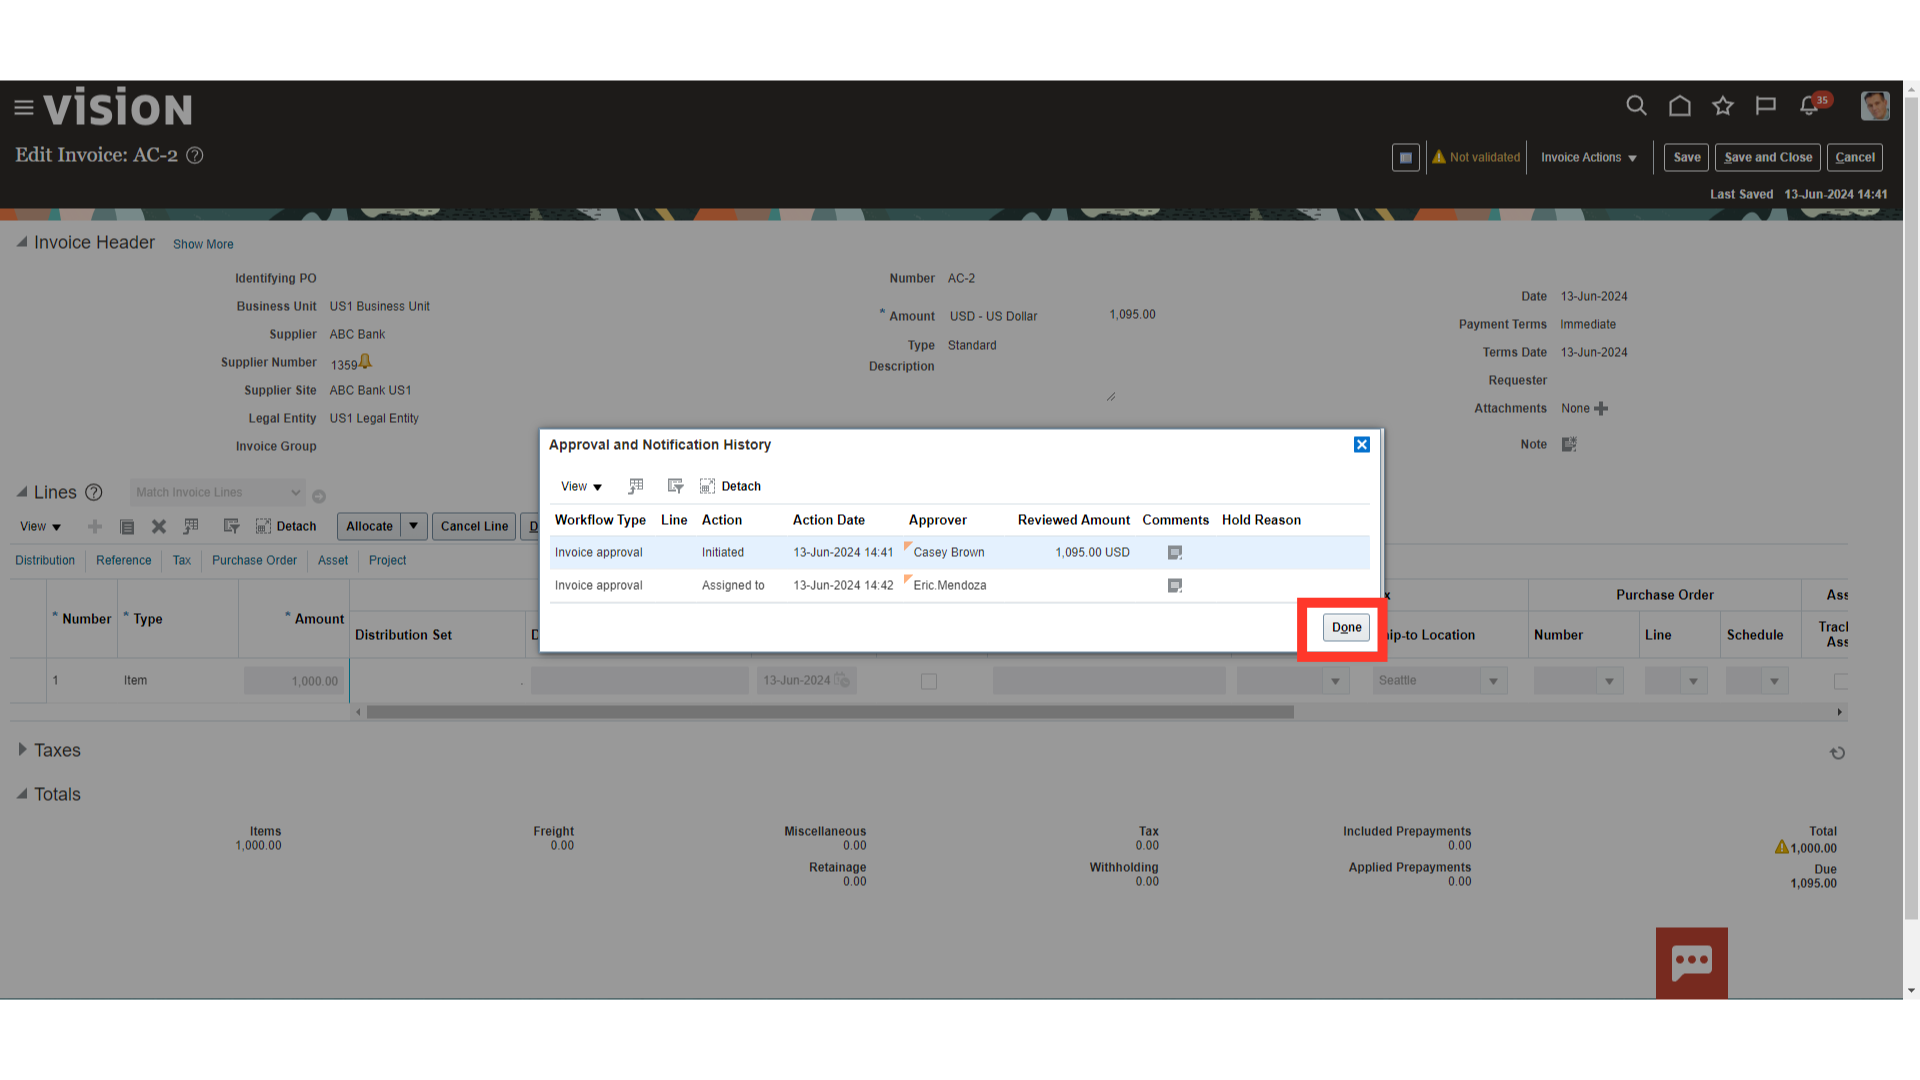Open Purchase Order Number dropdown
The image size is (1920, 1080).
coord(1609,681)
